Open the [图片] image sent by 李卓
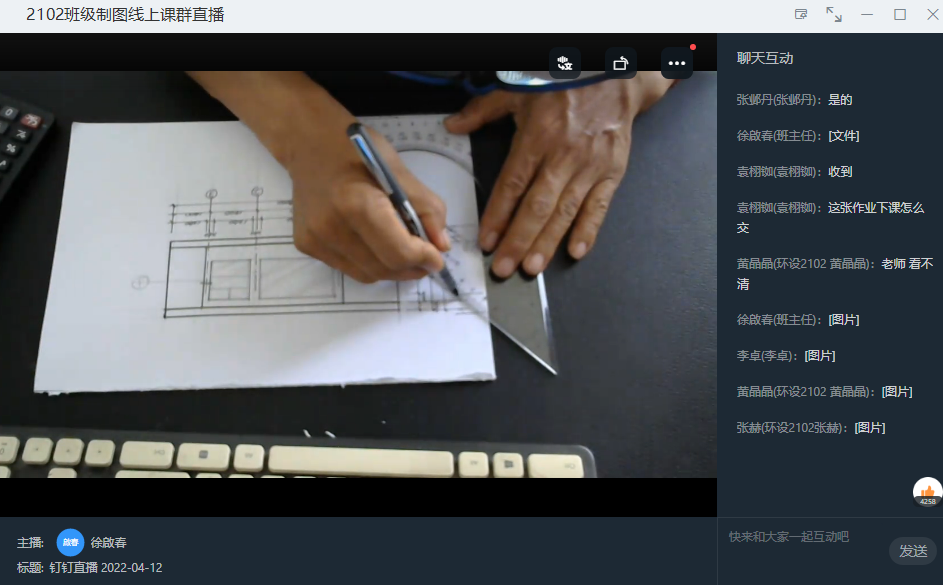The height and width of the screenshot is (585, 943). pyautogui.click(x=820, y=356)
